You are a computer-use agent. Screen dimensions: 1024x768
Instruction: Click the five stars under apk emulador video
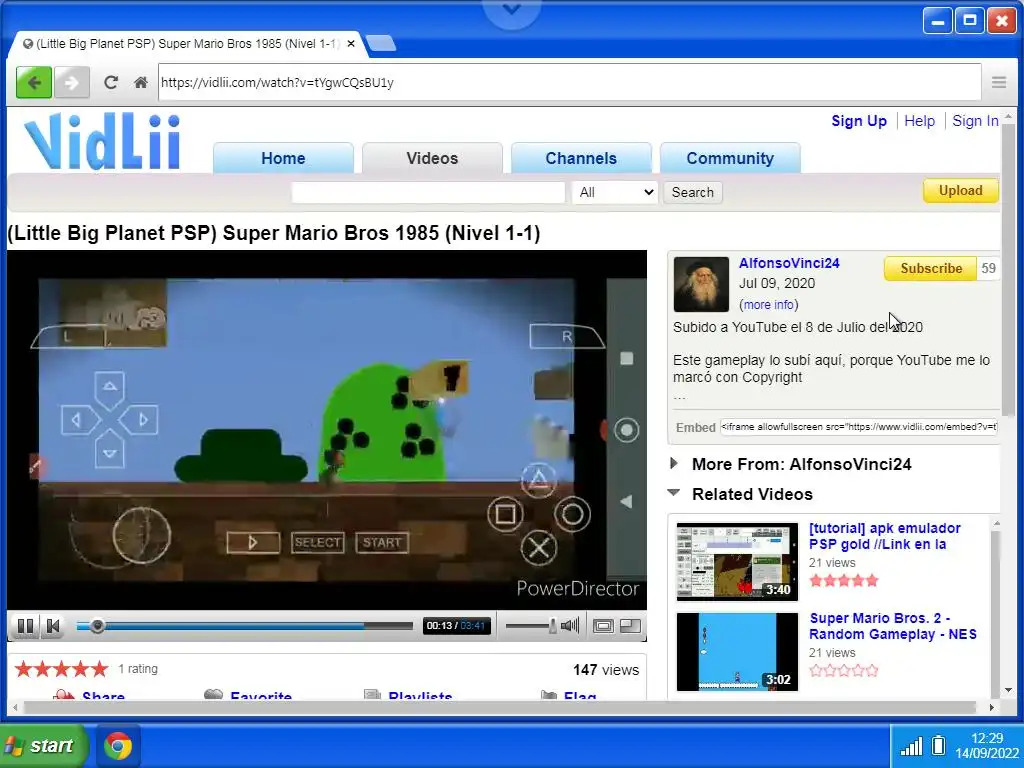(x=844, y=581)
